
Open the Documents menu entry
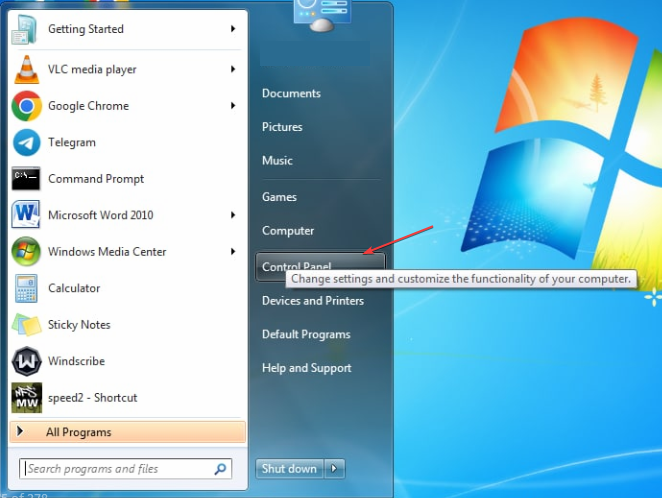click(x=291, y=93)
